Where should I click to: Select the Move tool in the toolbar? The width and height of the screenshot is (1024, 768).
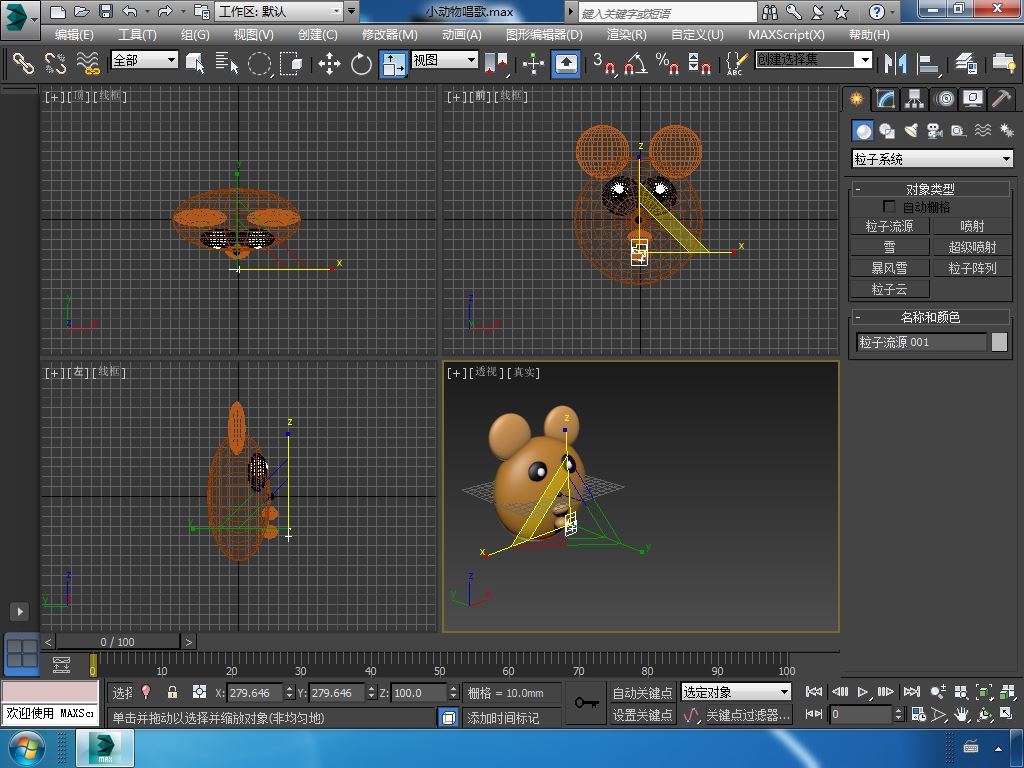click(329, 64)
